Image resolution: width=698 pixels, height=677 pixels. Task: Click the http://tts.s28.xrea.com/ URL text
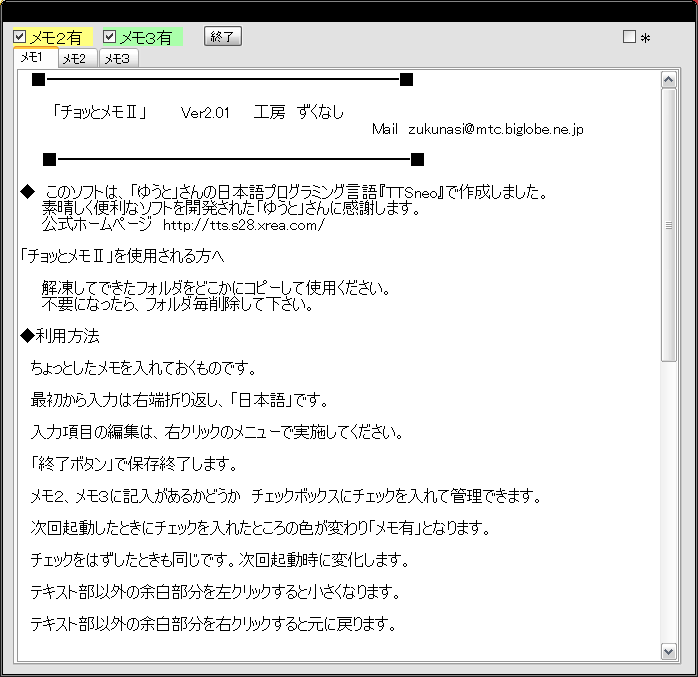click(x=244, y=225)
